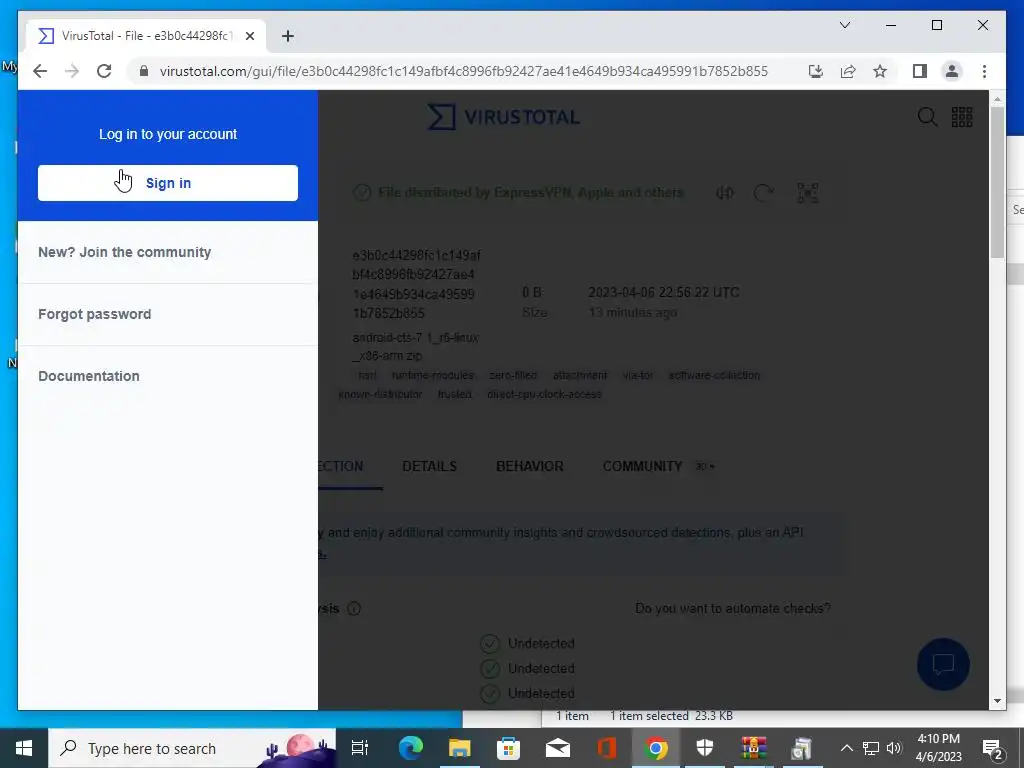1024x768 pixels.
Task: Switch to the BEHAVIOR tab
Action: pyautogui.click(x=530, y=466)
